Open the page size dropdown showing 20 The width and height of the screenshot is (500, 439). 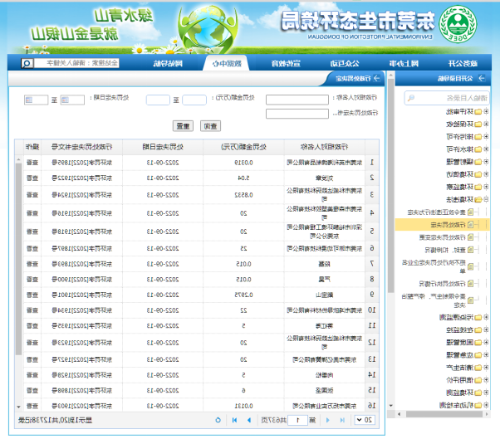point(364,420)
